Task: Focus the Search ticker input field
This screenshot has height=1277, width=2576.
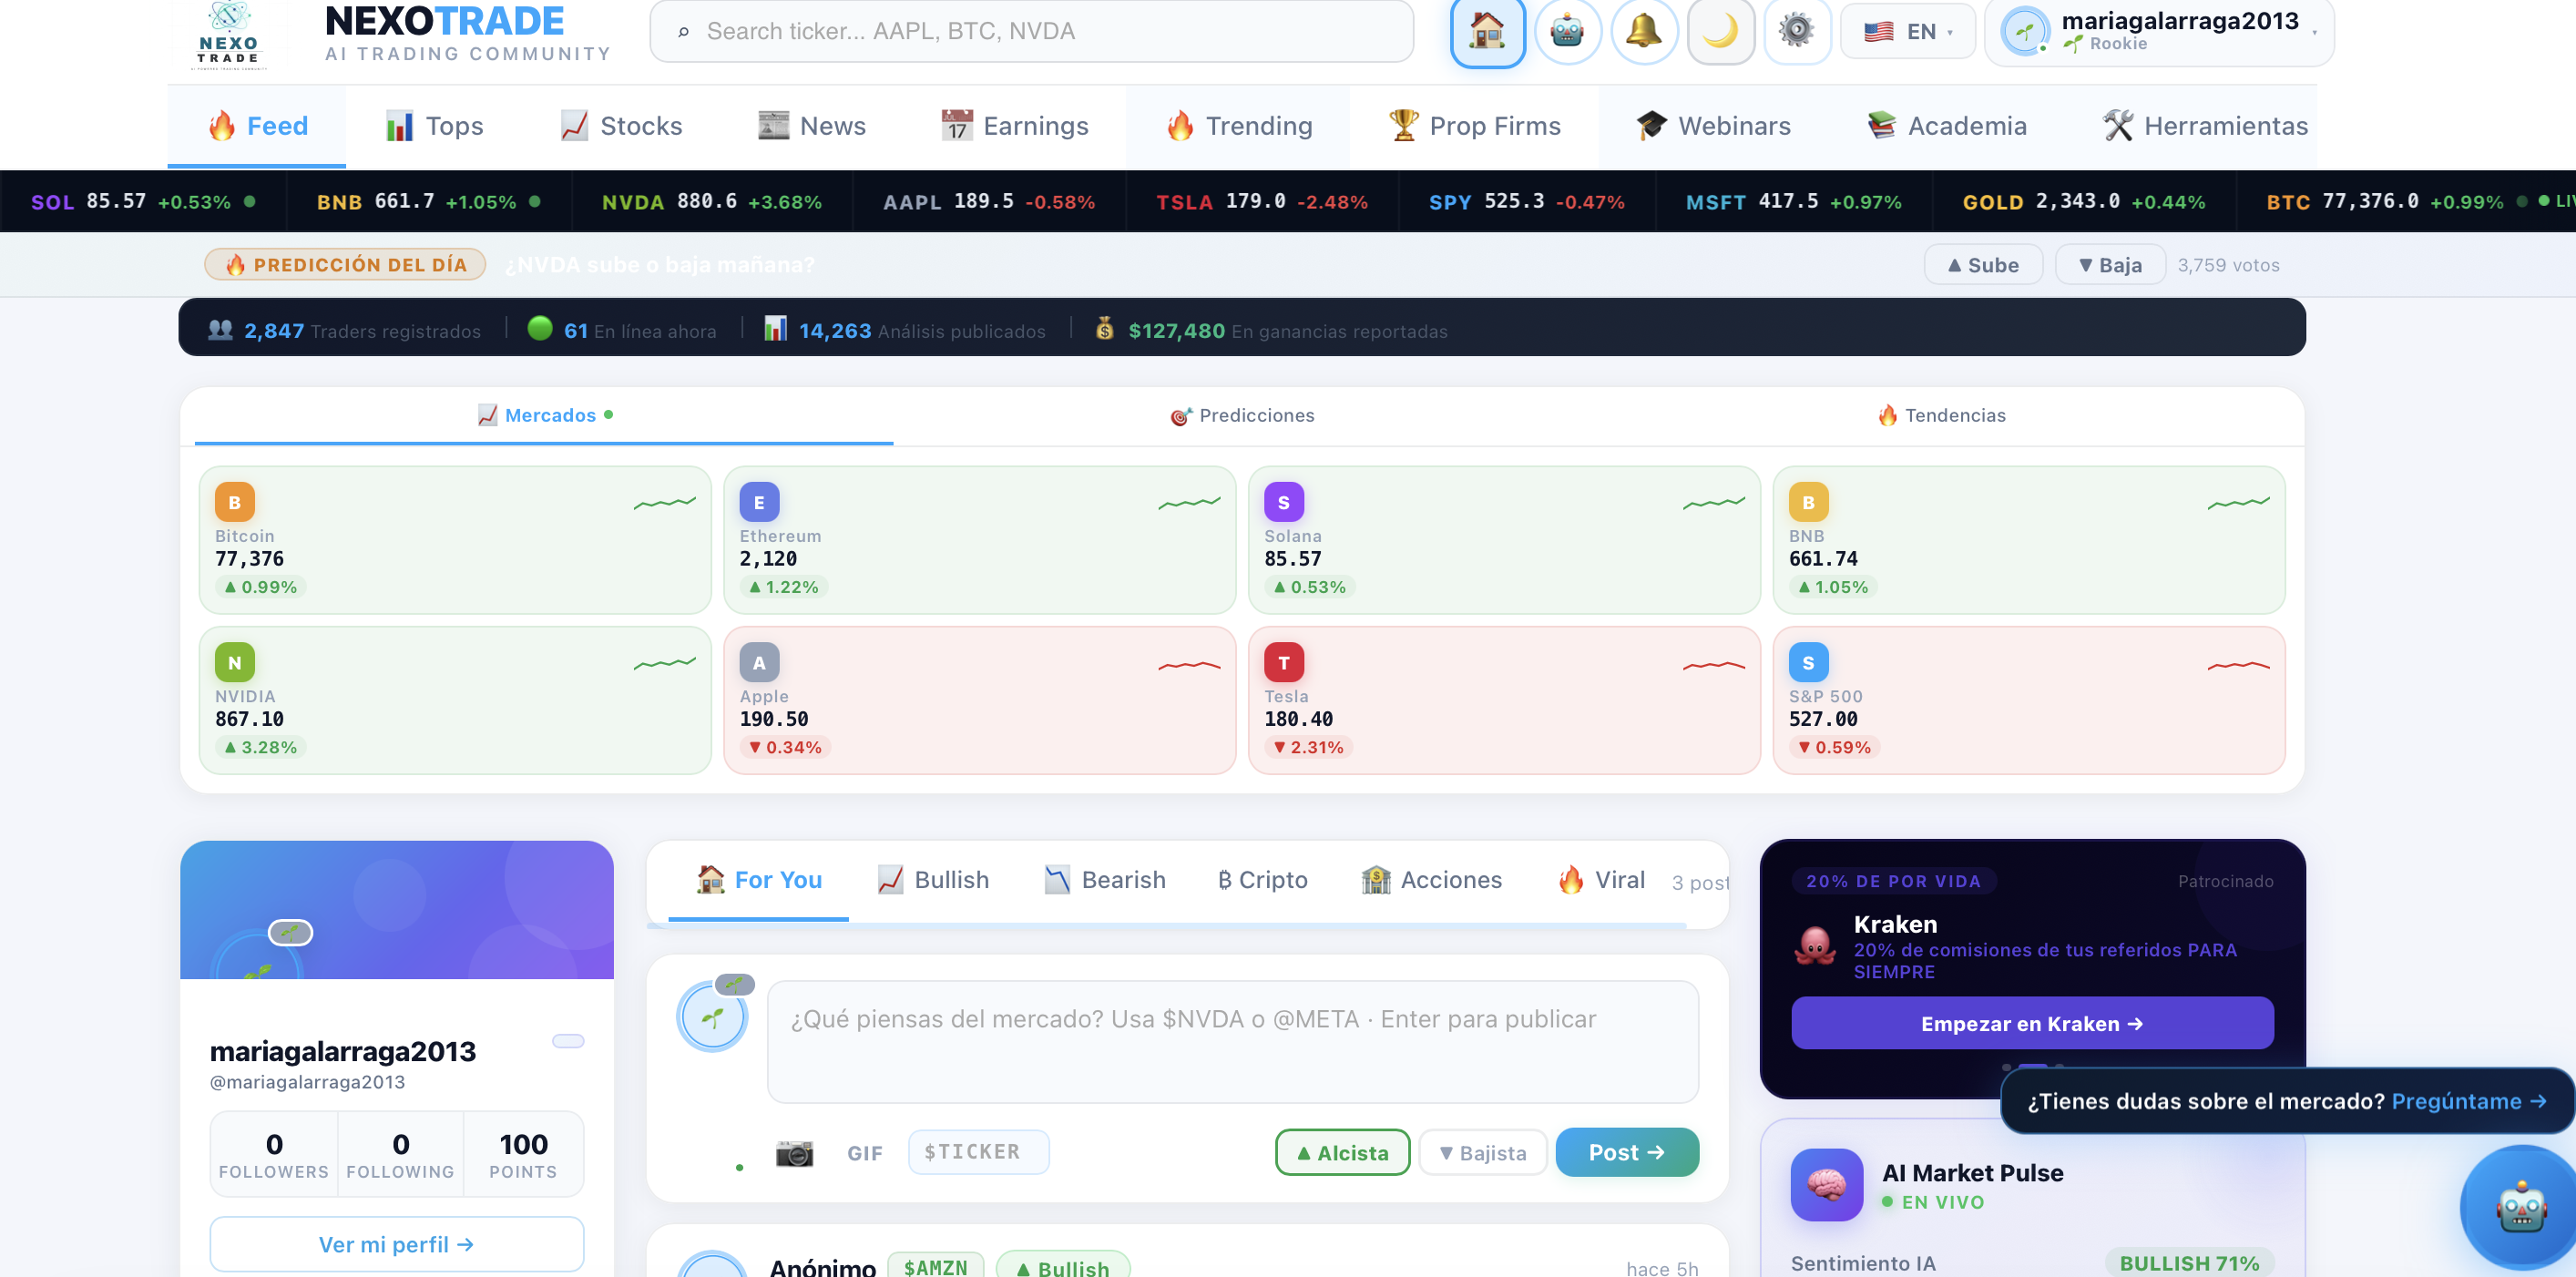Action: click(1031, 31)
